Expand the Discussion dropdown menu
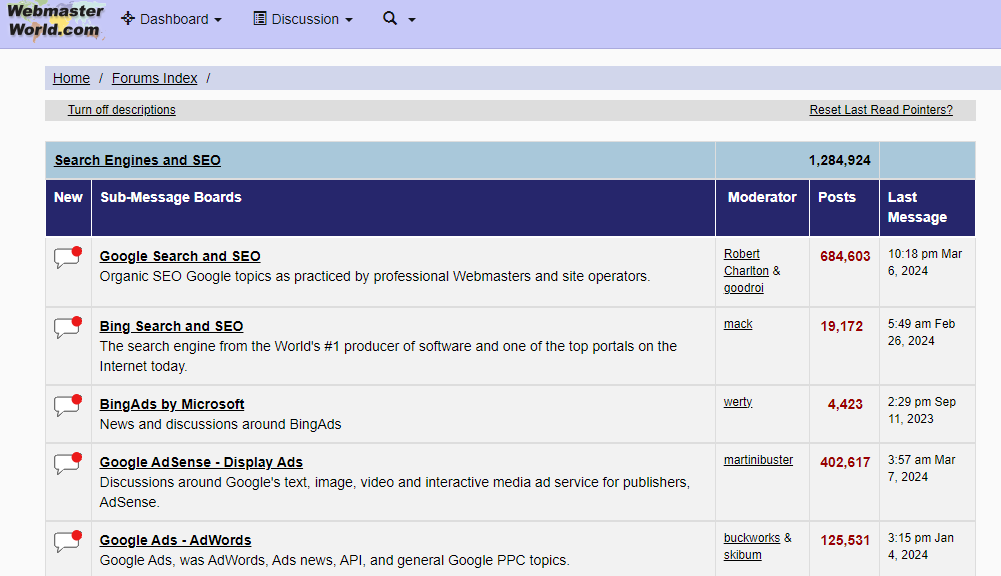Image resolution: width=1001 pixels, height=576 pixels. [303, 19]
